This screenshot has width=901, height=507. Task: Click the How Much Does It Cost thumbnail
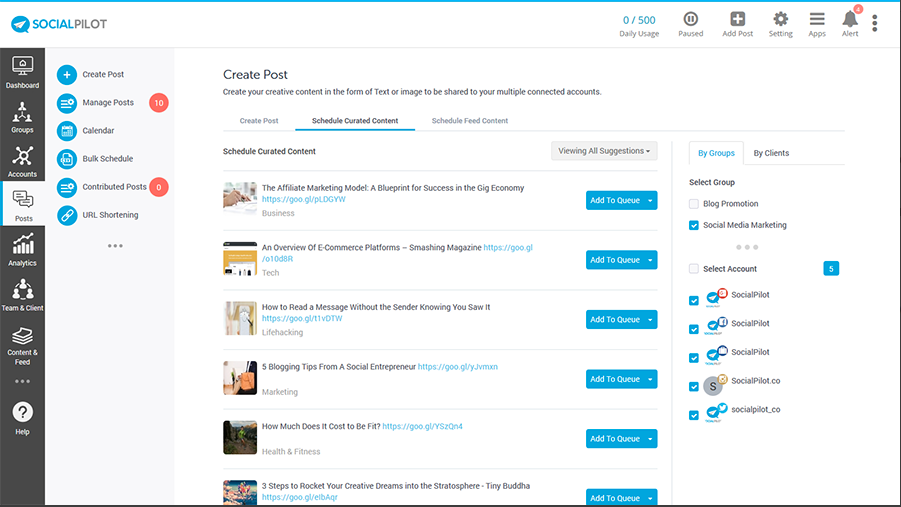tap(240, 437)
